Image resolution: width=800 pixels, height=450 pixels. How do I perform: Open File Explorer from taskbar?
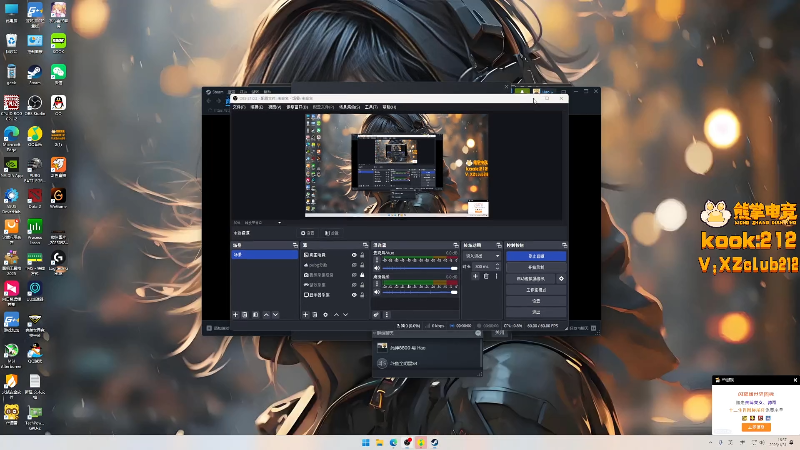(380, 442)
